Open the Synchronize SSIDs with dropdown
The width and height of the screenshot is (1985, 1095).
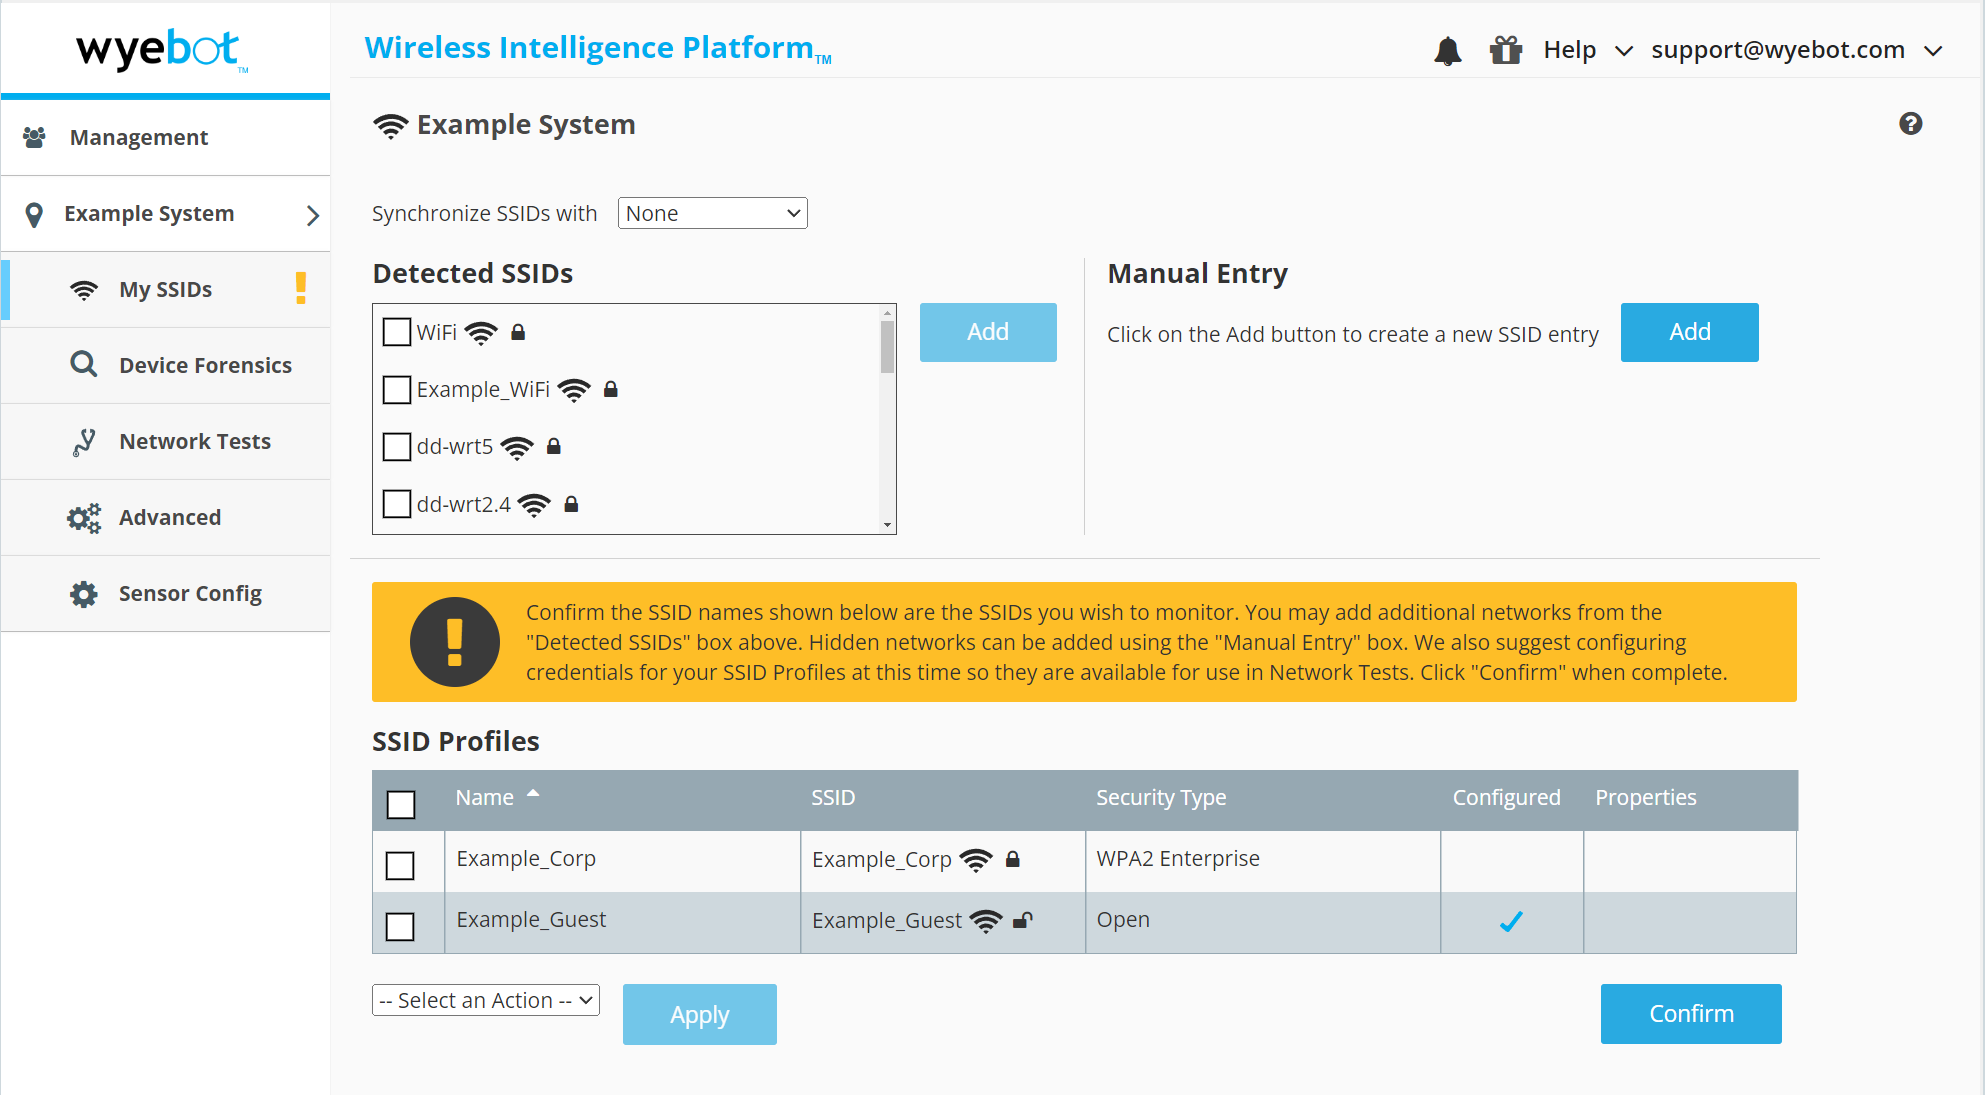point(712,213)
